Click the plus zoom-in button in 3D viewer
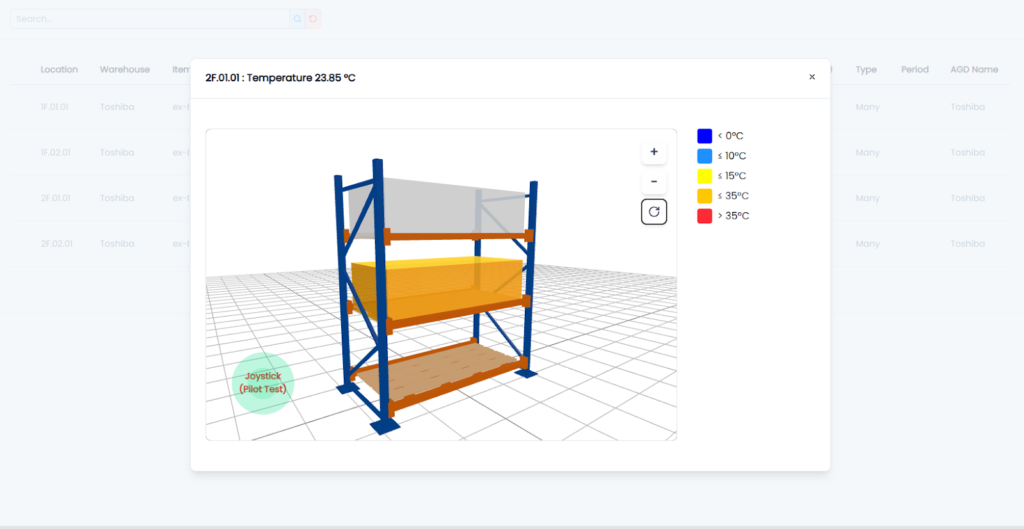Screen dimensions: 1024x529 (653, 152)
